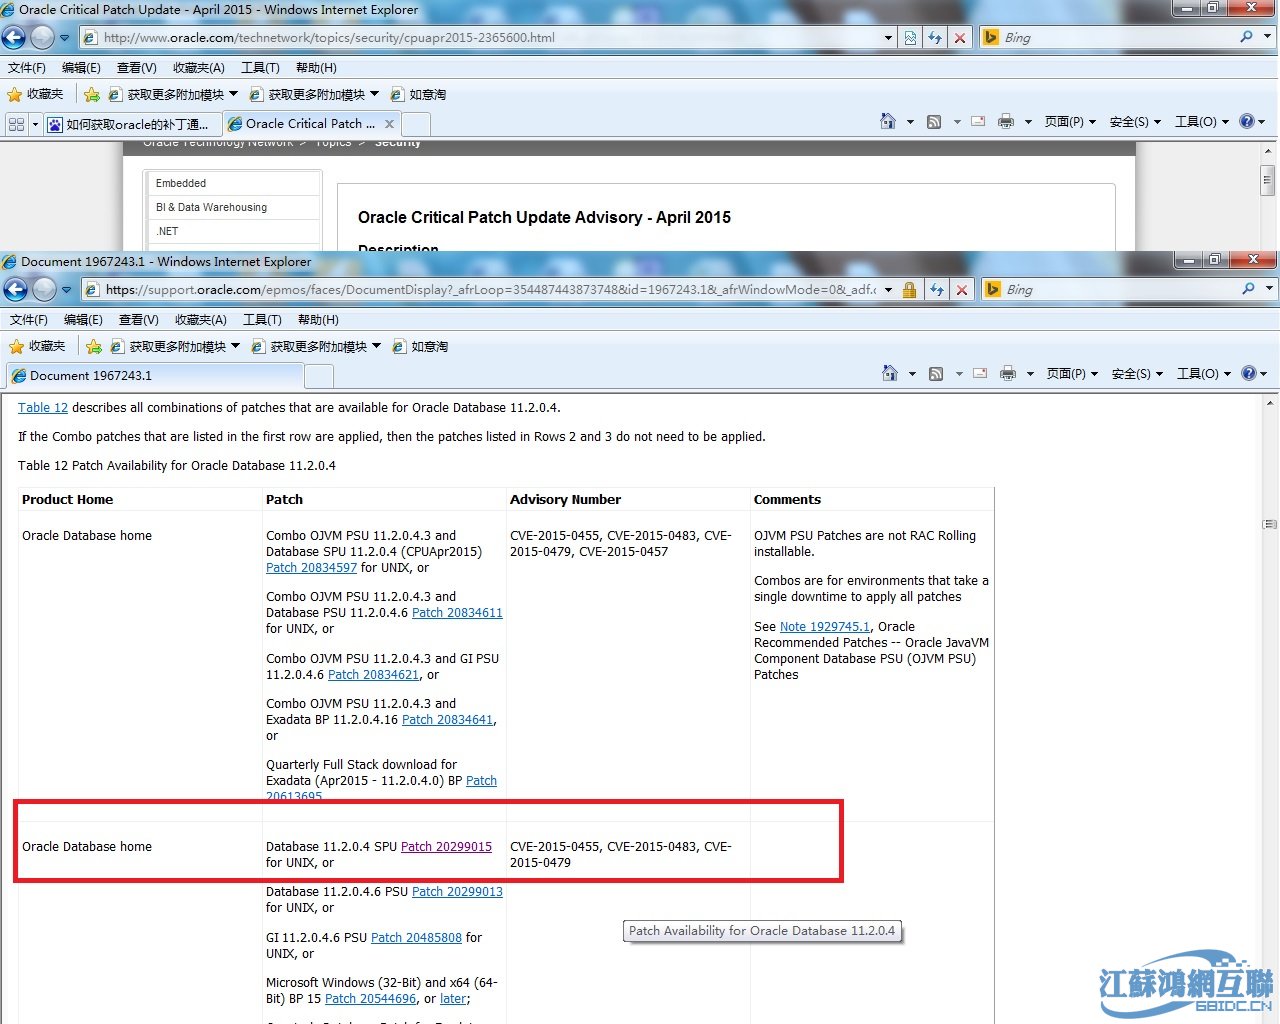Screen dimensions: 1280x1024
Task: Open 文件(F) menu in Document 1967243.1 window
Action: 29,320
